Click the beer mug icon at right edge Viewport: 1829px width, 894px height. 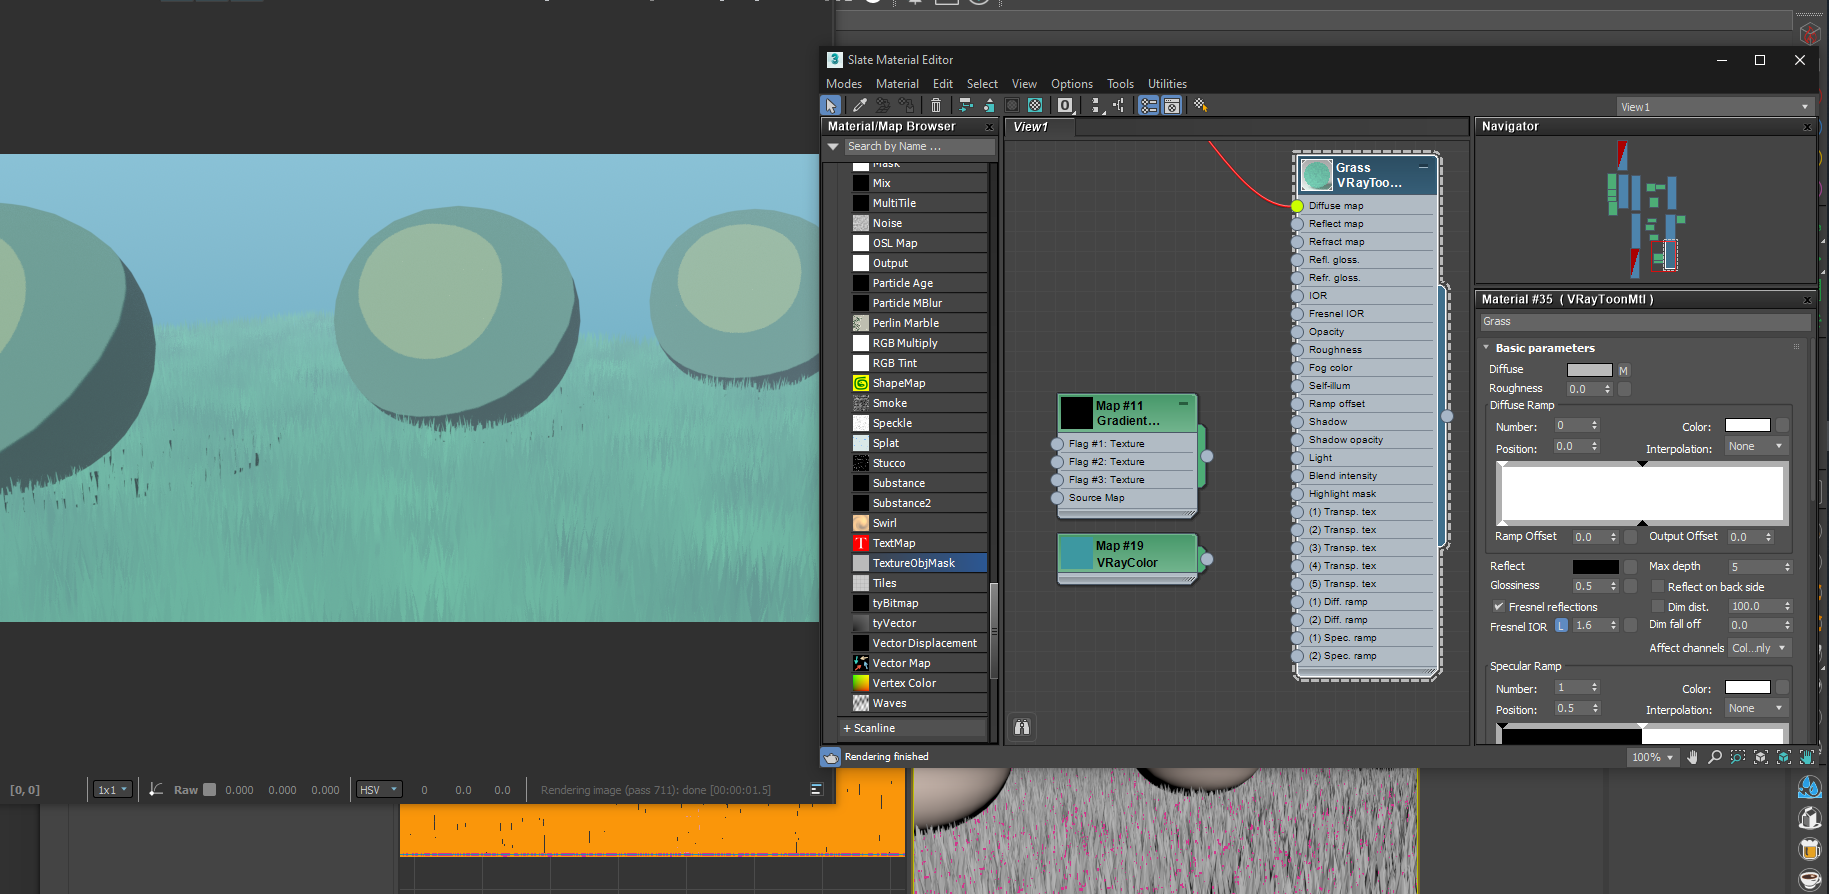(1810, 849)
